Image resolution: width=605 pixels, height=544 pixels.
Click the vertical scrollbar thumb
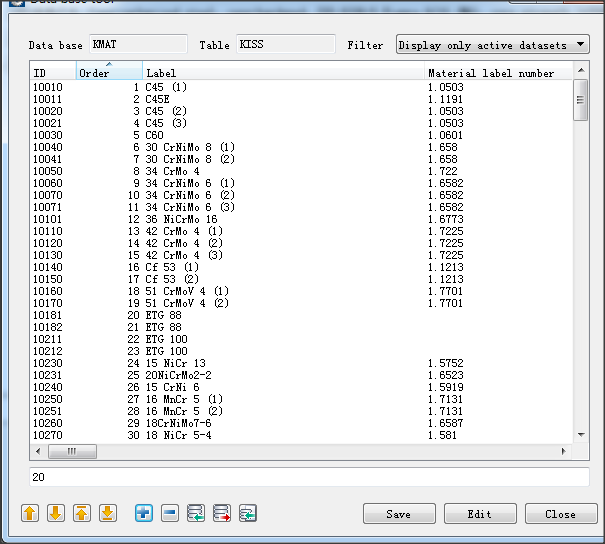coord(581,100)
